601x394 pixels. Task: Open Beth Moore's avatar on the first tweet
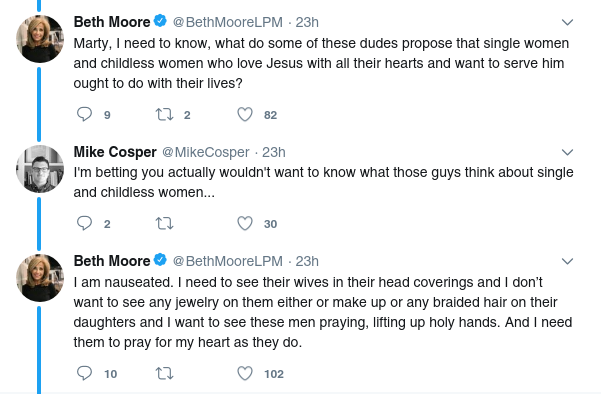tap(40, 39)
